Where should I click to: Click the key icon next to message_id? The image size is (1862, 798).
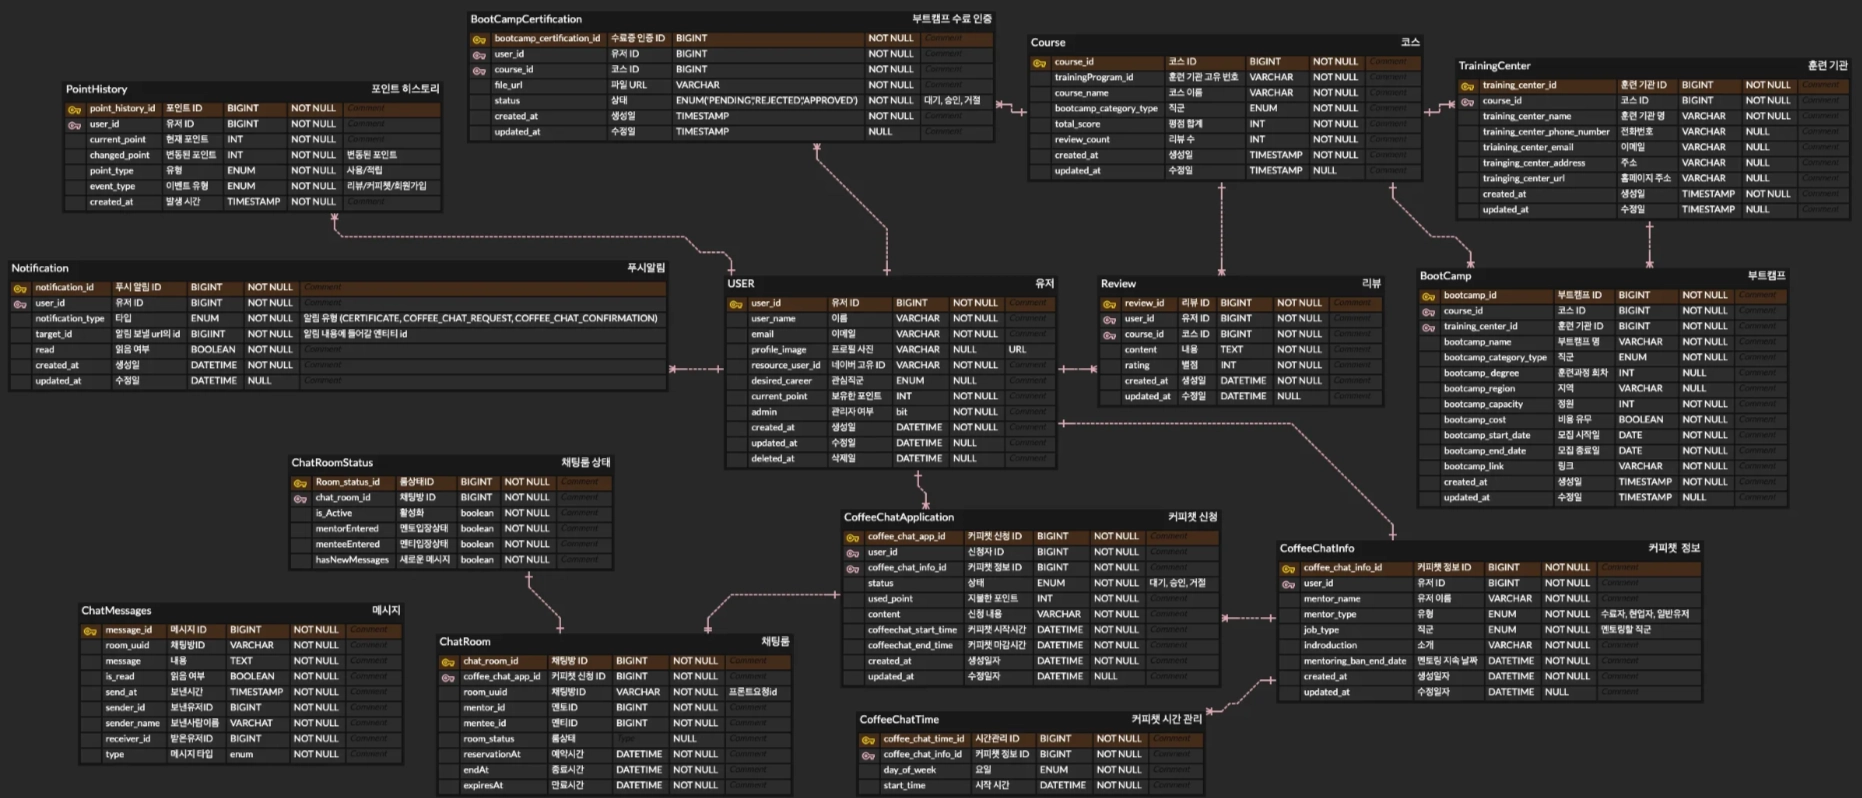click(90, 631)
